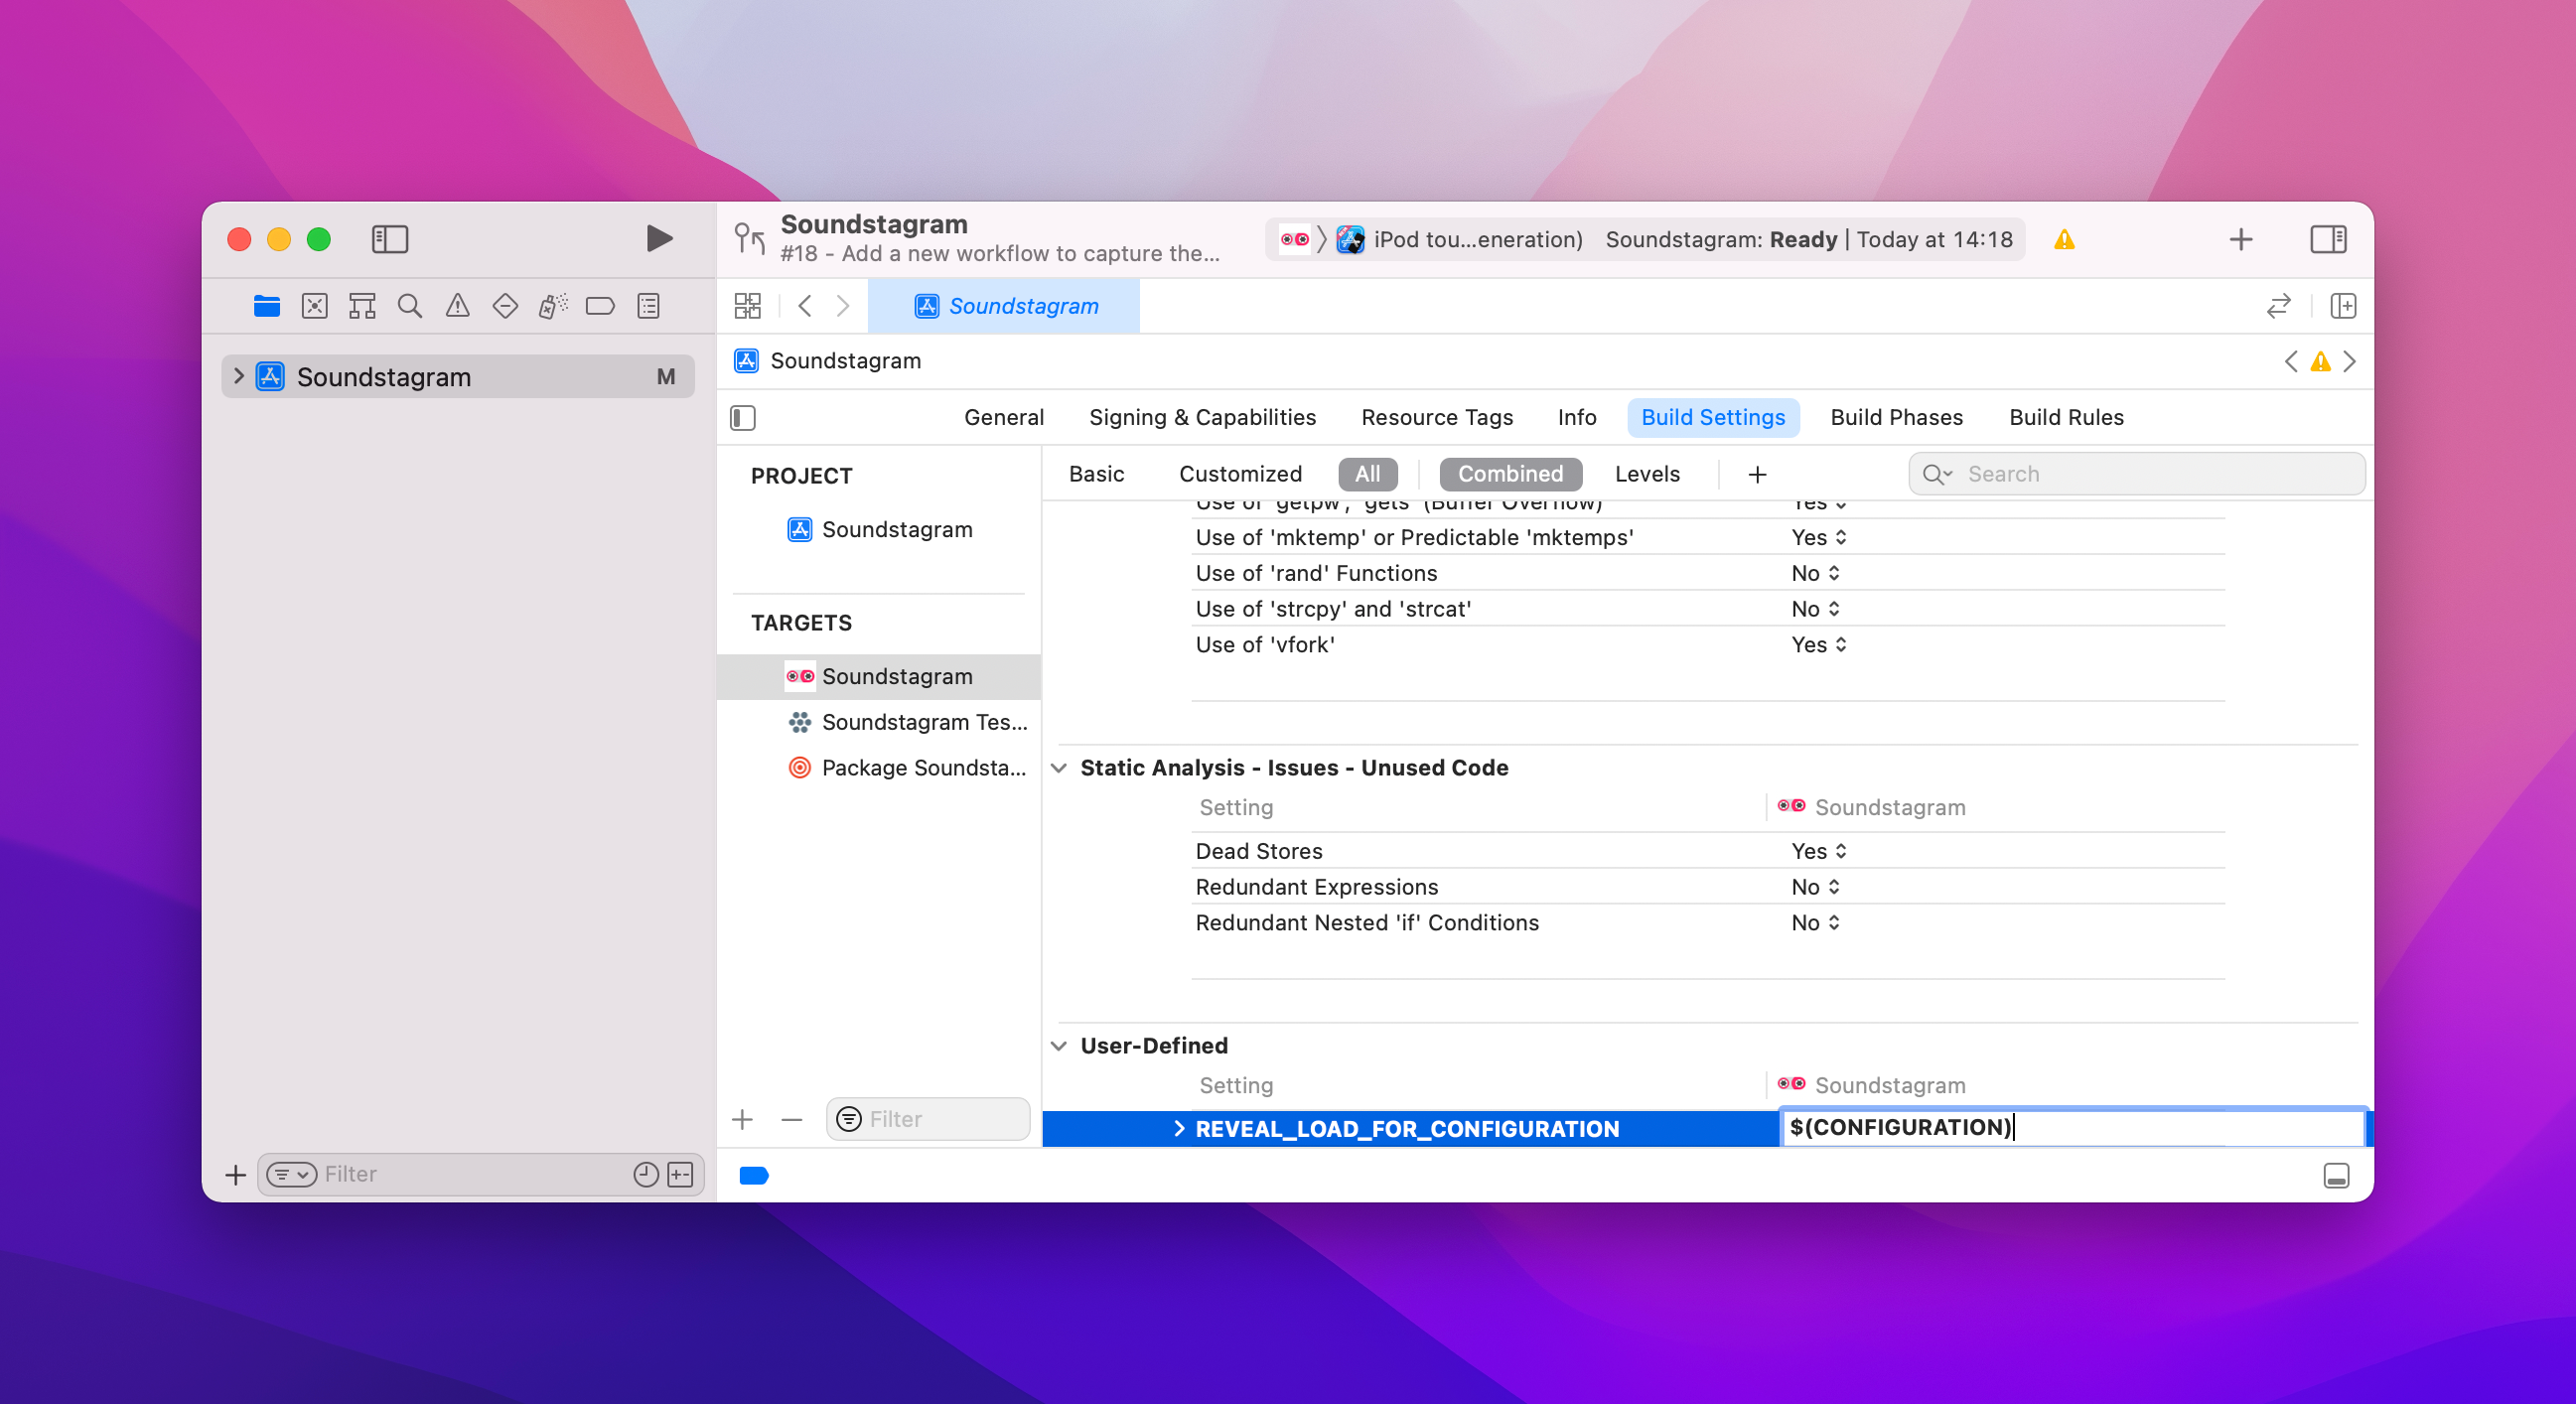Show recent files clock filter
The height and width of the screenshot is (1404, 2576).
point(646,1174)
